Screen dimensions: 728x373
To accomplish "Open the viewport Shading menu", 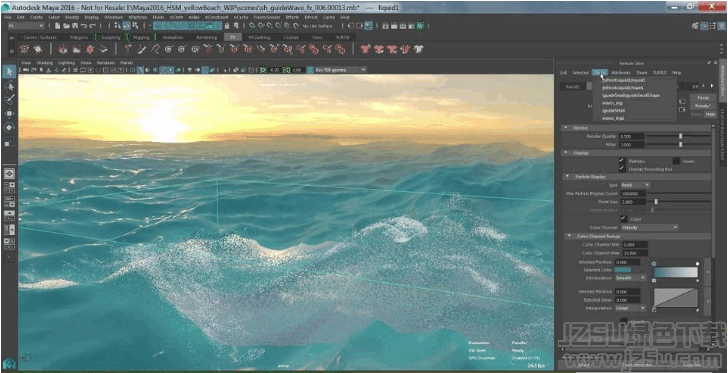I will [45, 62].
